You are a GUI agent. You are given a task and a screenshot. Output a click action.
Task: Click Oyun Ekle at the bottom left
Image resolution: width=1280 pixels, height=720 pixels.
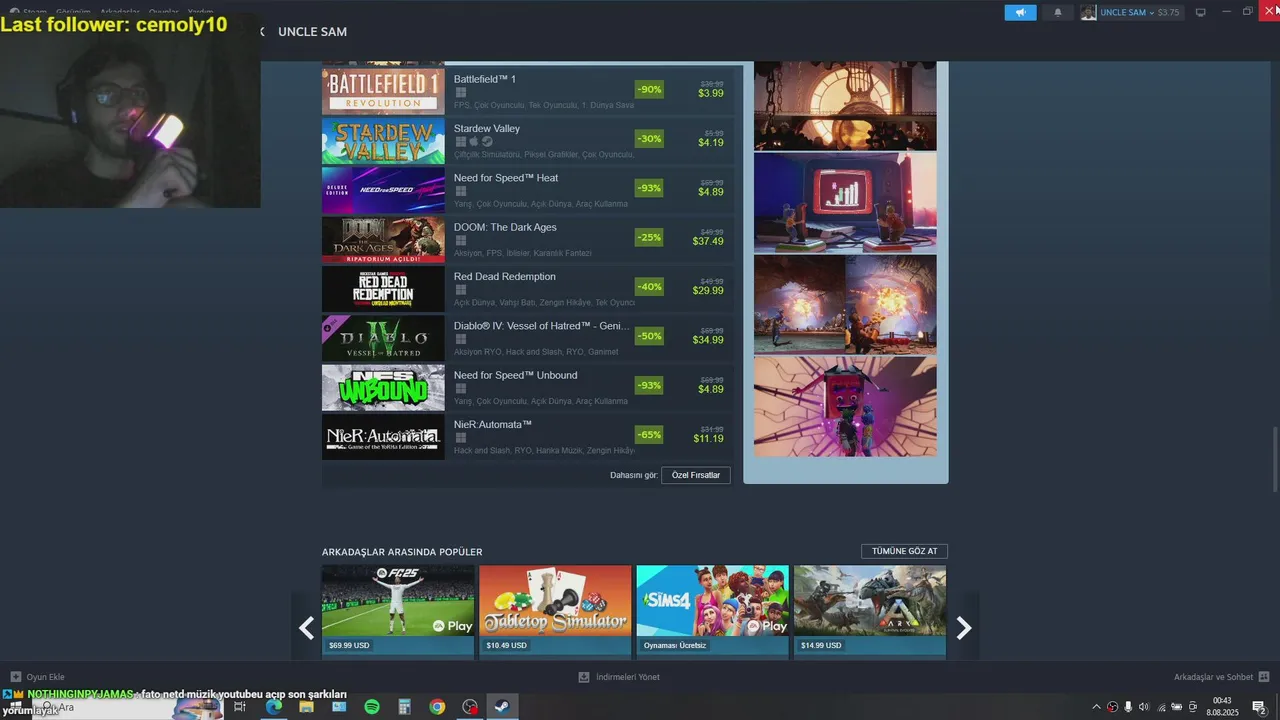pyautogui.click(x=45, y=677)
